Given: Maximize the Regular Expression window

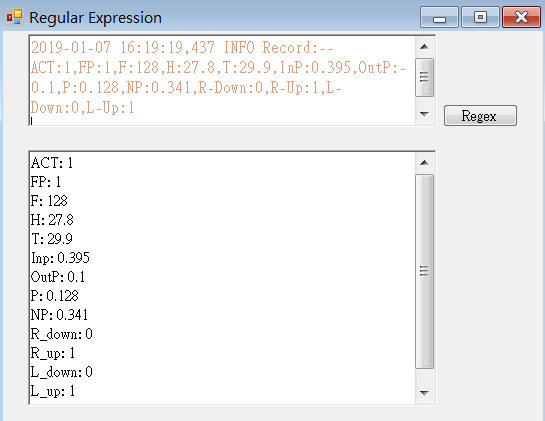Looking at the screenshot, I should tap(480, 17).
